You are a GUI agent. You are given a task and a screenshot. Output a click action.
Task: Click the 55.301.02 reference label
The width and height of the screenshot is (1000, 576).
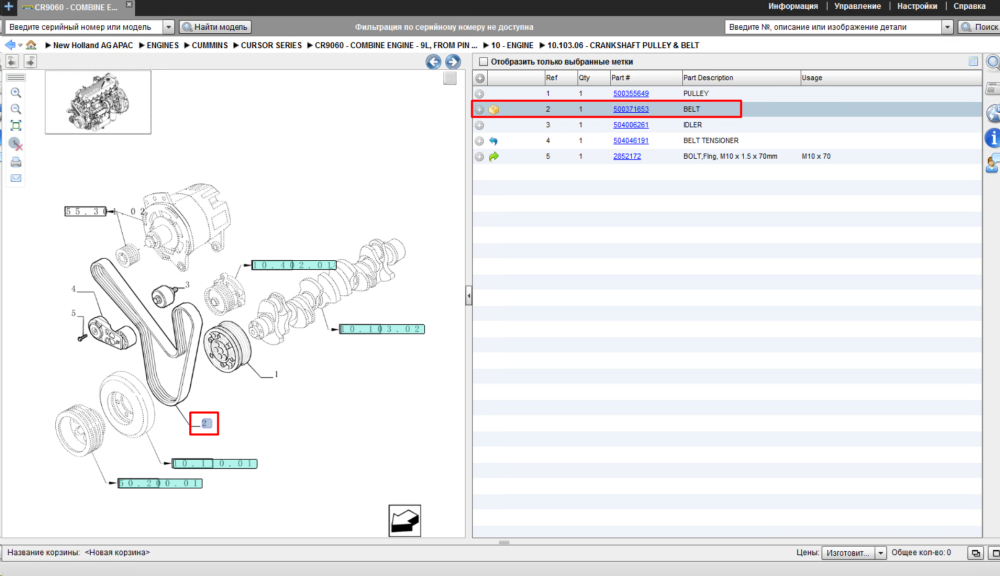tap(85, 211)
